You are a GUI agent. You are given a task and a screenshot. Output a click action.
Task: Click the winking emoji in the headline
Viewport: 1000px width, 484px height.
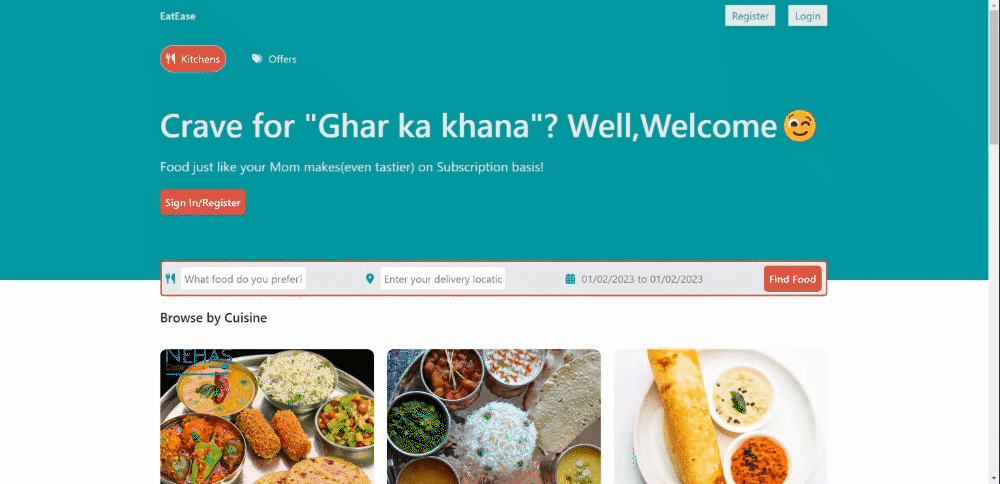coord(800,126)
